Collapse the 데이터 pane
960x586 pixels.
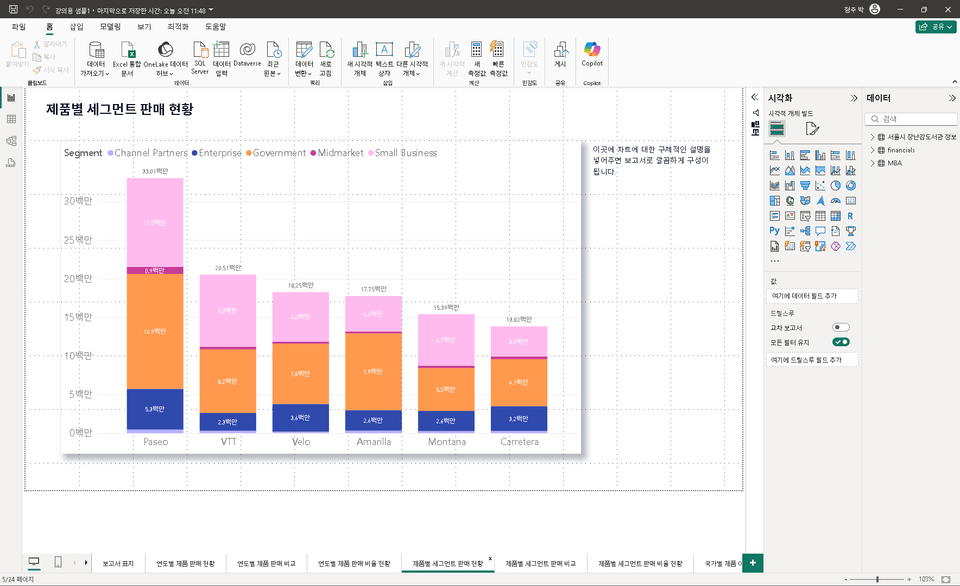coord(952,98)
